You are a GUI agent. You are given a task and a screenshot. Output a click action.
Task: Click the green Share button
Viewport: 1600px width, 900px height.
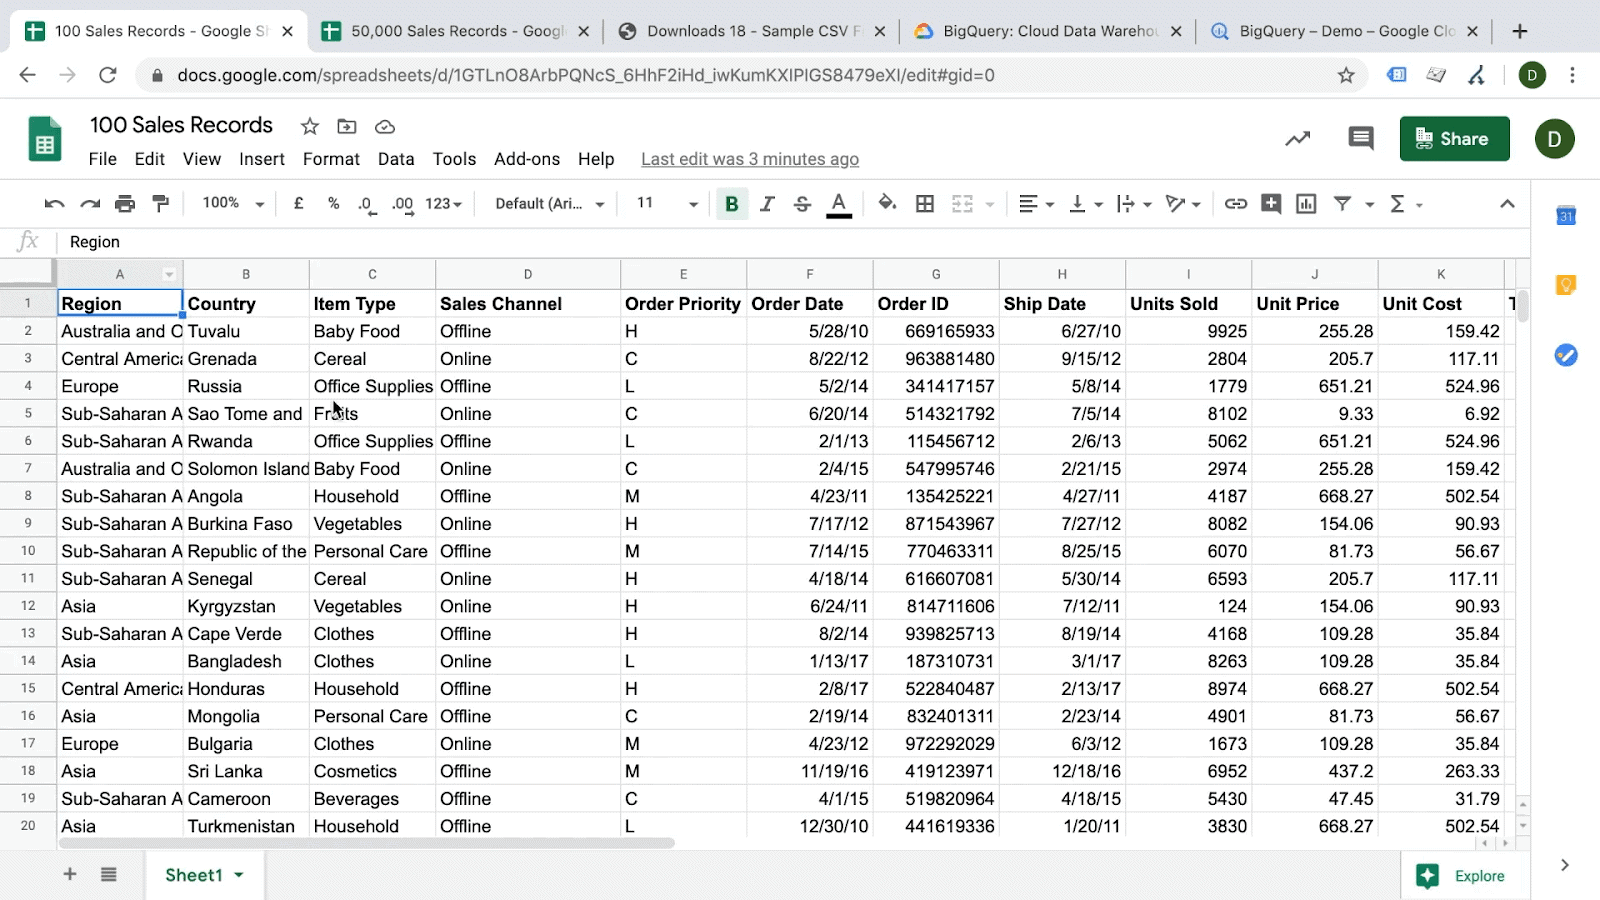1455,138
